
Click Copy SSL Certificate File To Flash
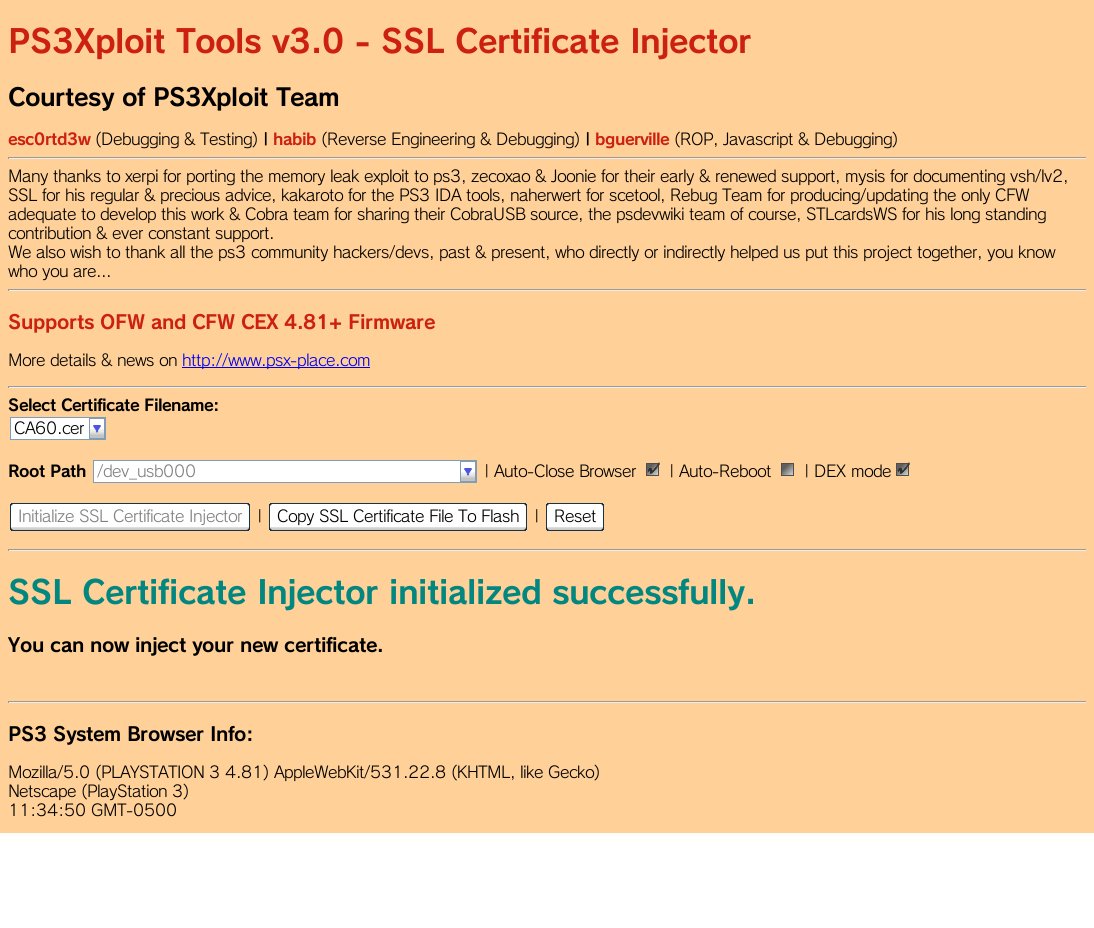coord(398,517)
